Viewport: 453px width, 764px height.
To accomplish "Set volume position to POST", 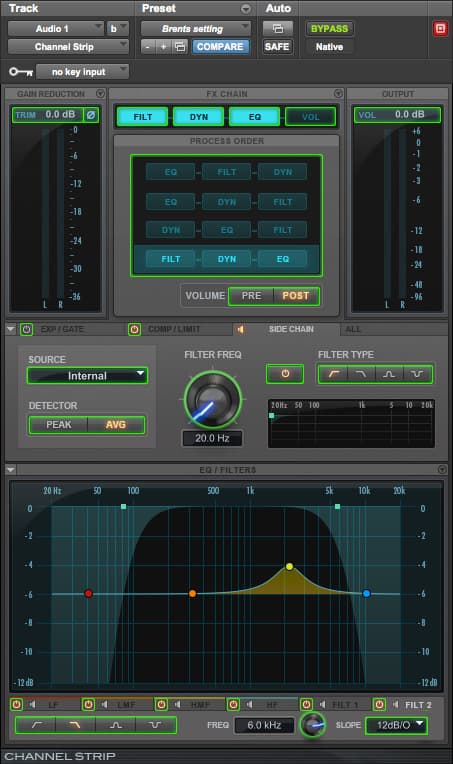I will click(x=296, y=296).
